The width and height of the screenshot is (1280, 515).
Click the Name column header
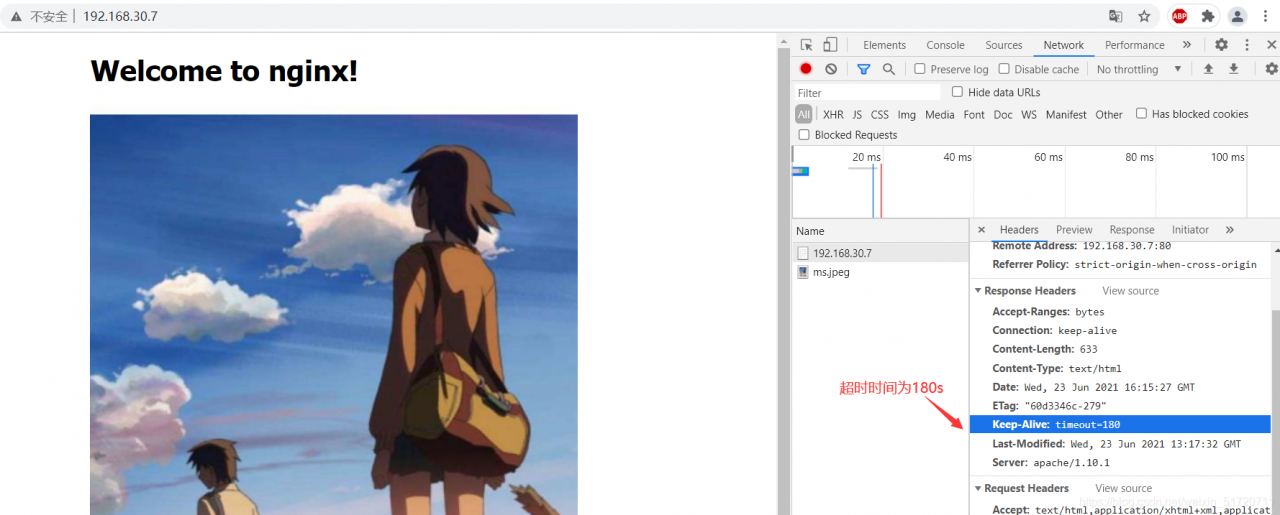pyautogui.click(x=881, y=231)
